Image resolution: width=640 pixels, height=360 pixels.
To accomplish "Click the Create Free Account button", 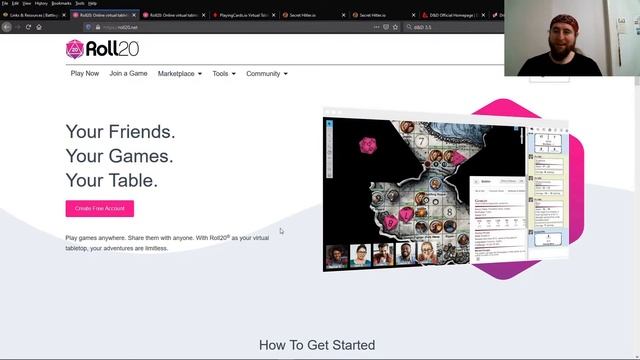I will coord(100,209).
